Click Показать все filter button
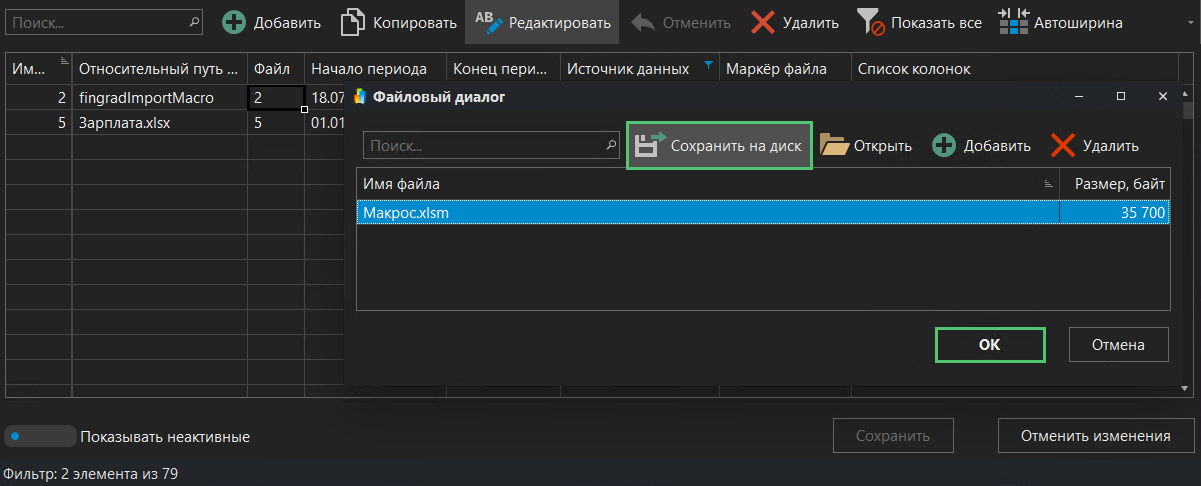This screenshot has height=486, width=1201. (x=919, y=22)
